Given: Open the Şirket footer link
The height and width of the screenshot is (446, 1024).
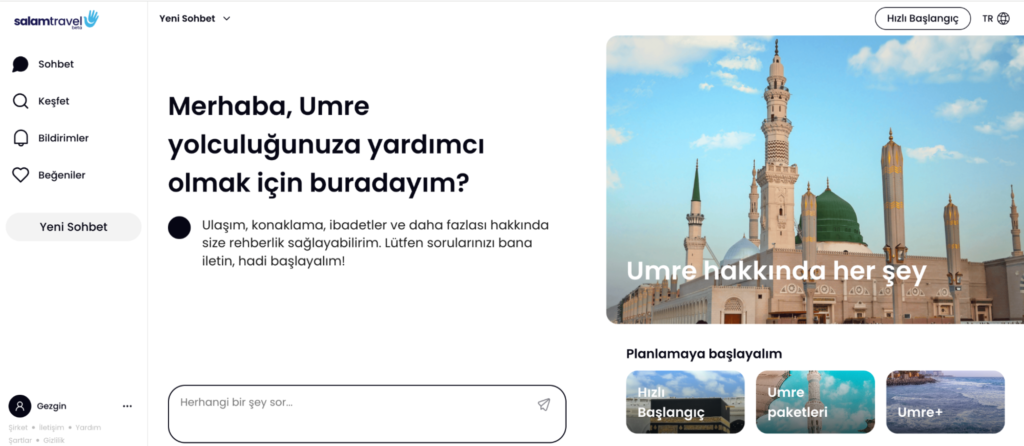Looking at the screenshot, I should coord(18,428).
